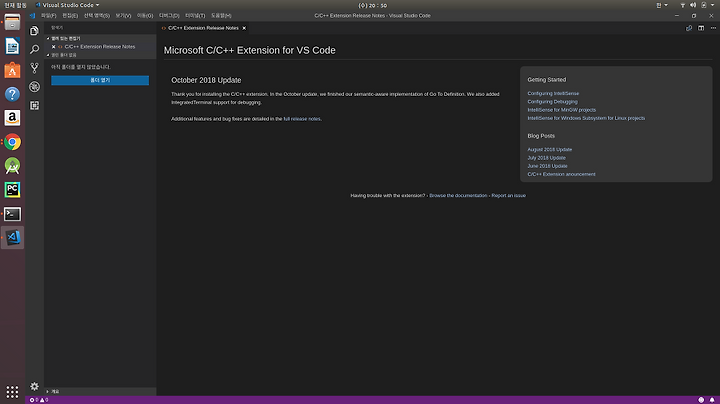Open C/C++ Extension announcement link
The width and height of the screenshot is (720, 404).
(x=561, y=174)
